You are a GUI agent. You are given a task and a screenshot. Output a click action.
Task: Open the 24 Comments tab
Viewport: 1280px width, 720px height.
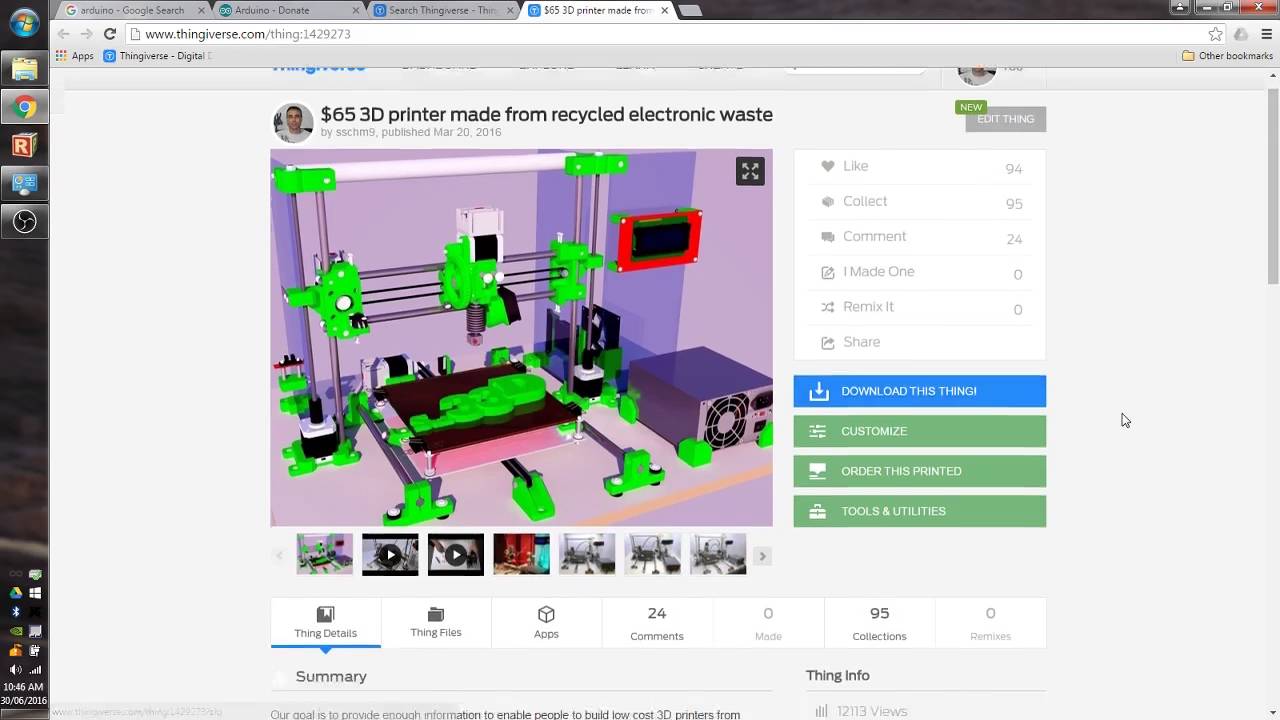tap(657, 622)
